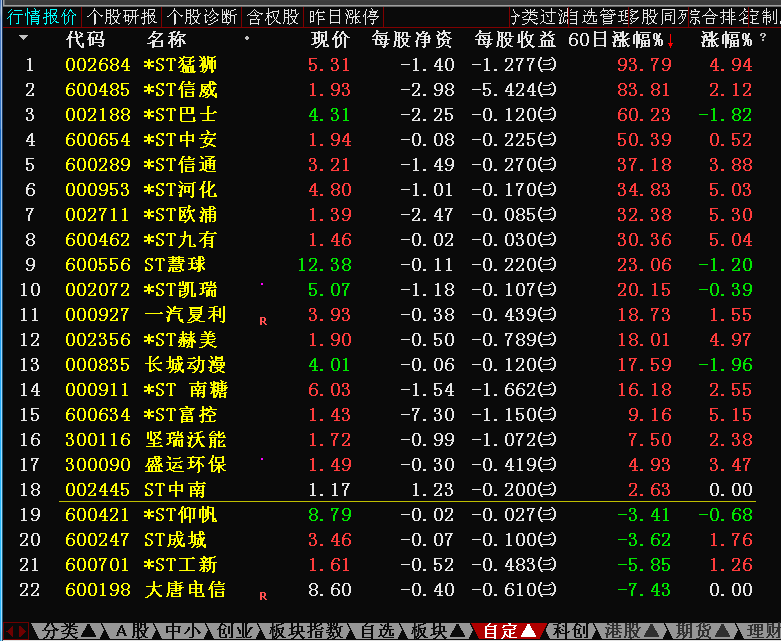Select the stock name *ST仰帆
The image size is (781, 641).
[180, 514]
